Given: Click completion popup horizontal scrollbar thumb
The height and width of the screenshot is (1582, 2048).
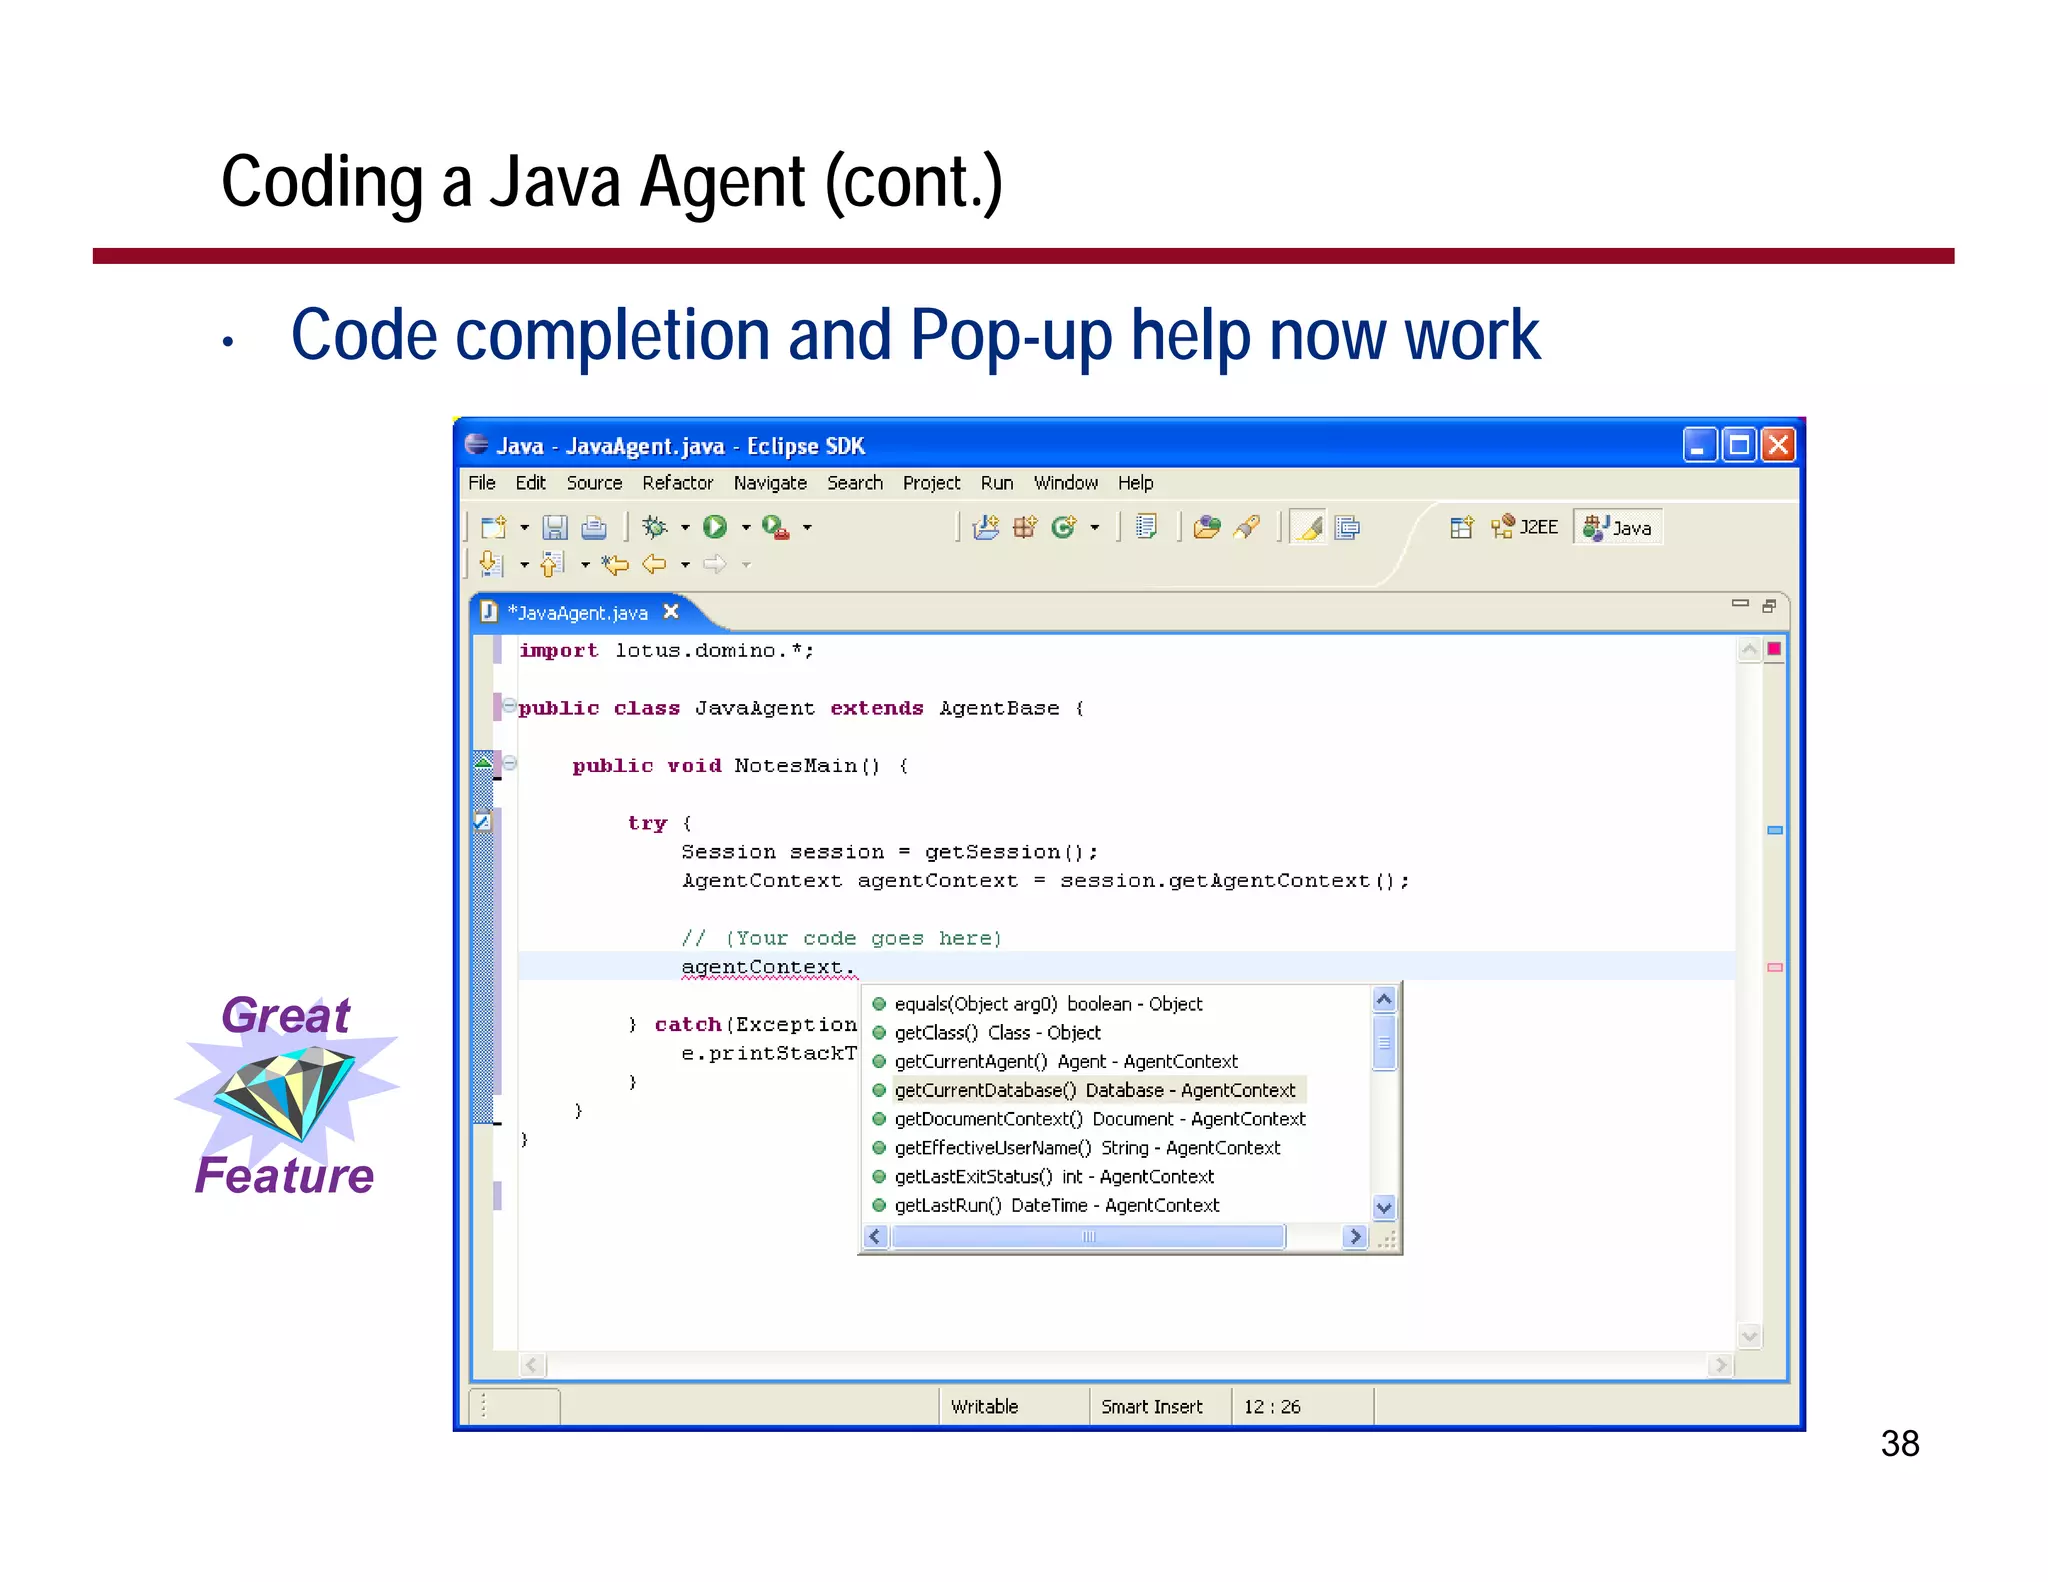Looking at the screenshot, I should pyautogui.click(x=1088, y=1237).
